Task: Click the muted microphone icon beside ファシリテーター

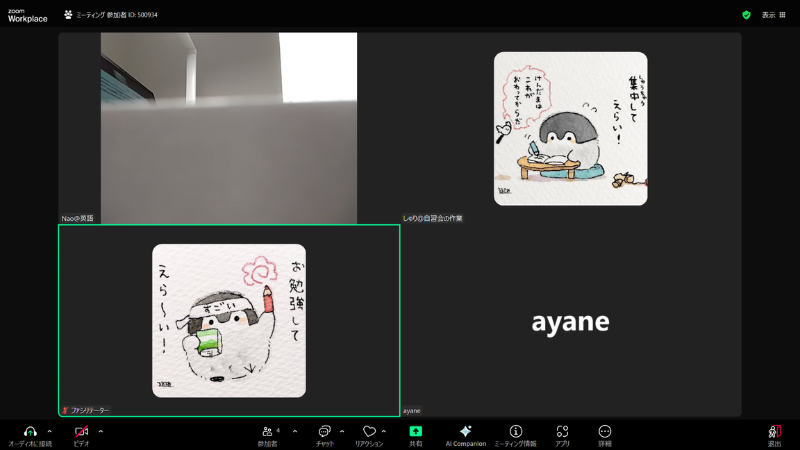Action: click(x=65, y=410)
